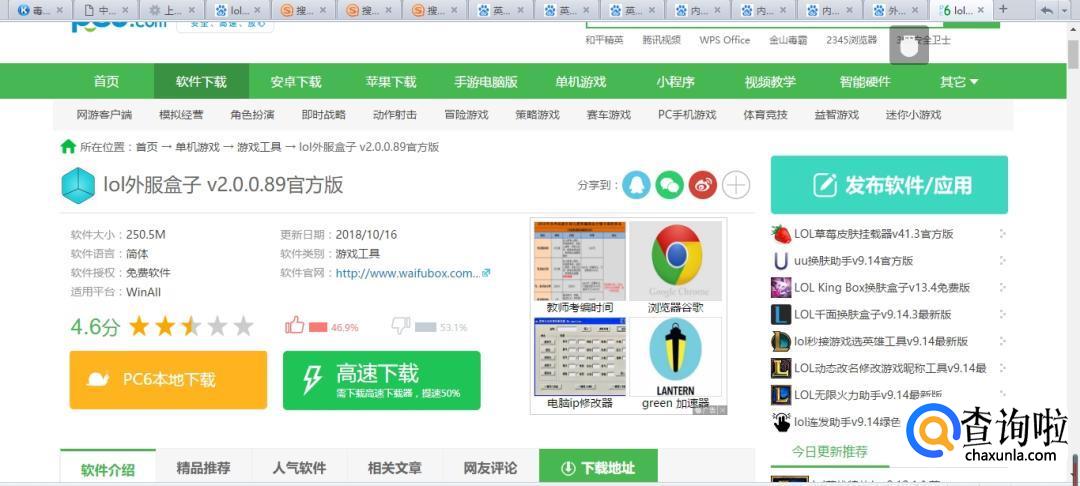Open 安卓下载 navigation item

[296, 82]
